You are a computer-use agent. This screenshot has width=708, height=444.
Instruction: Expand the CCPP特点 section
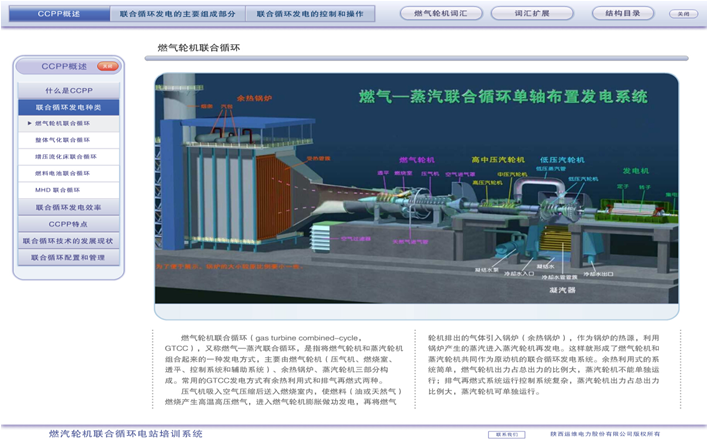point(68,224)
